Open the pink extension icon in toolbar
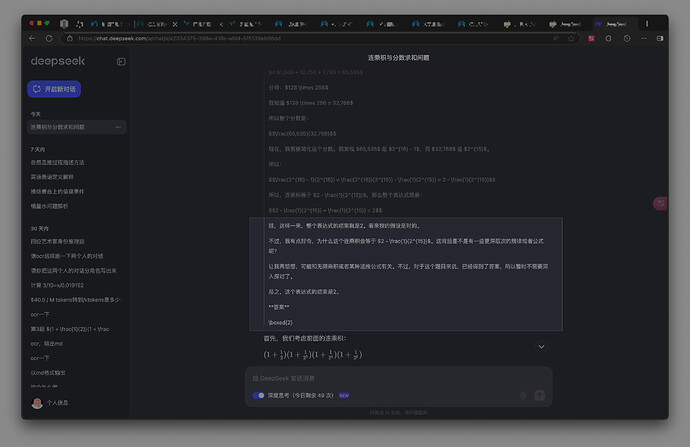 coord(591,38)
